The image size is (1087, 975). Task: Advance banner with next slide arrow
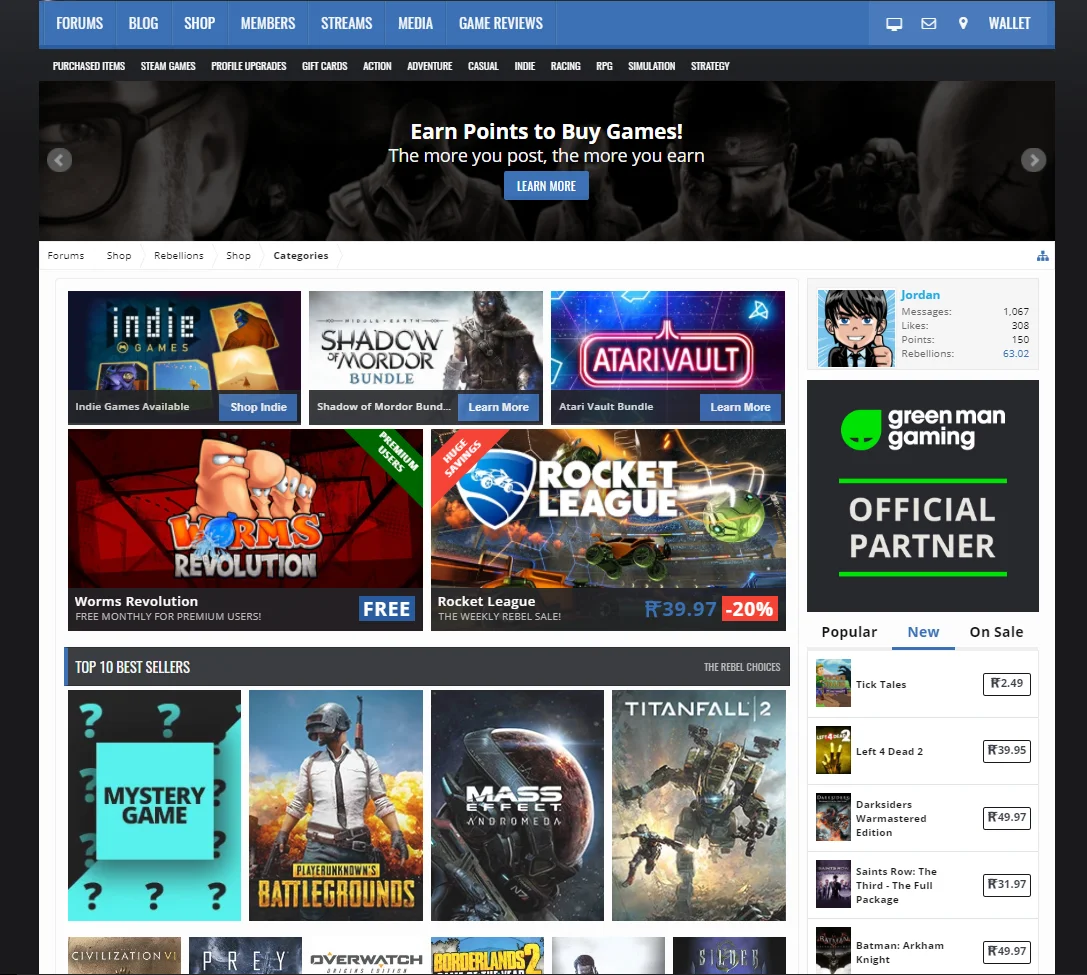click(1033, 160)
